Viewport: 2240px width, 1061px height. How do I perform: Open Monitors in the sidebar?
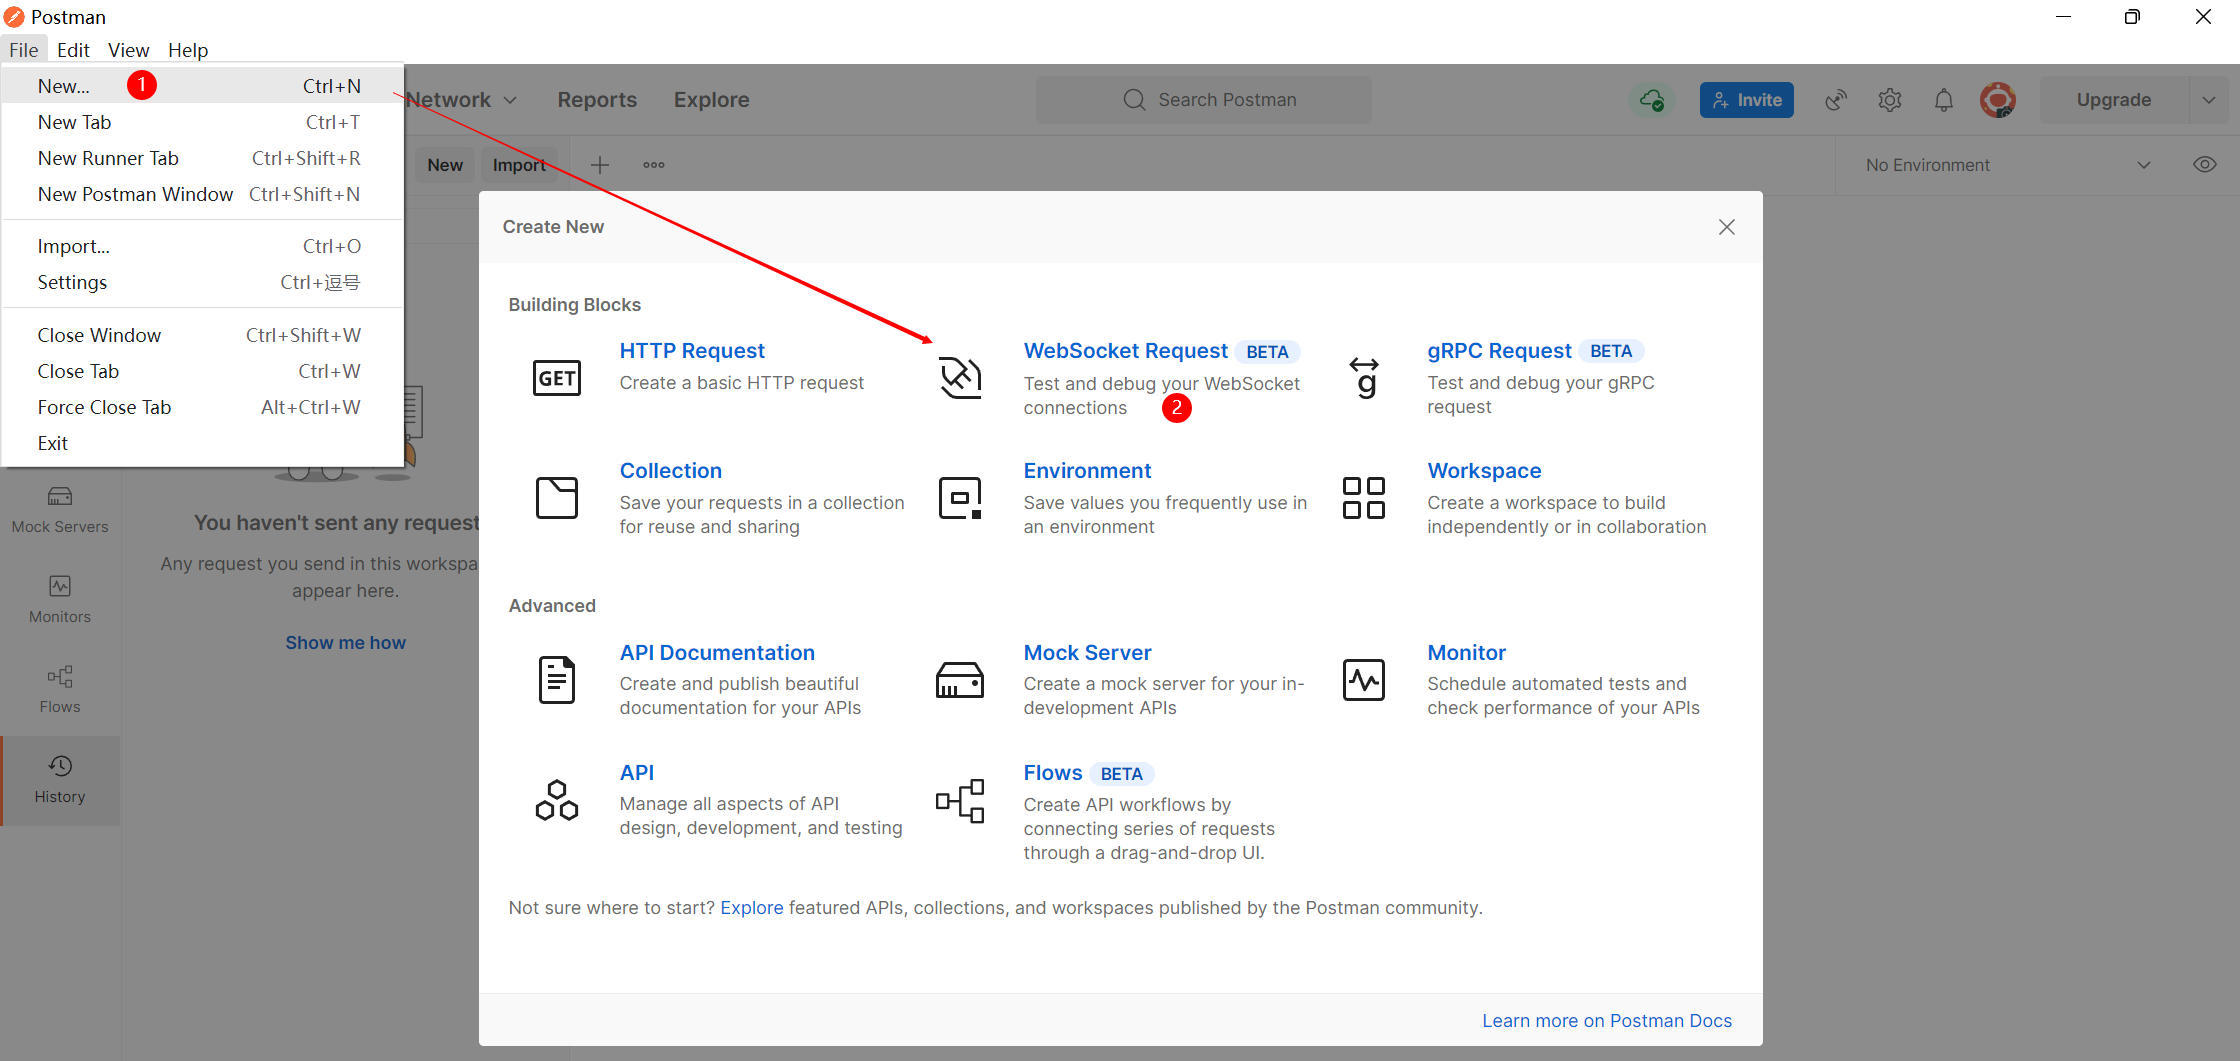[x=60, y=600]
